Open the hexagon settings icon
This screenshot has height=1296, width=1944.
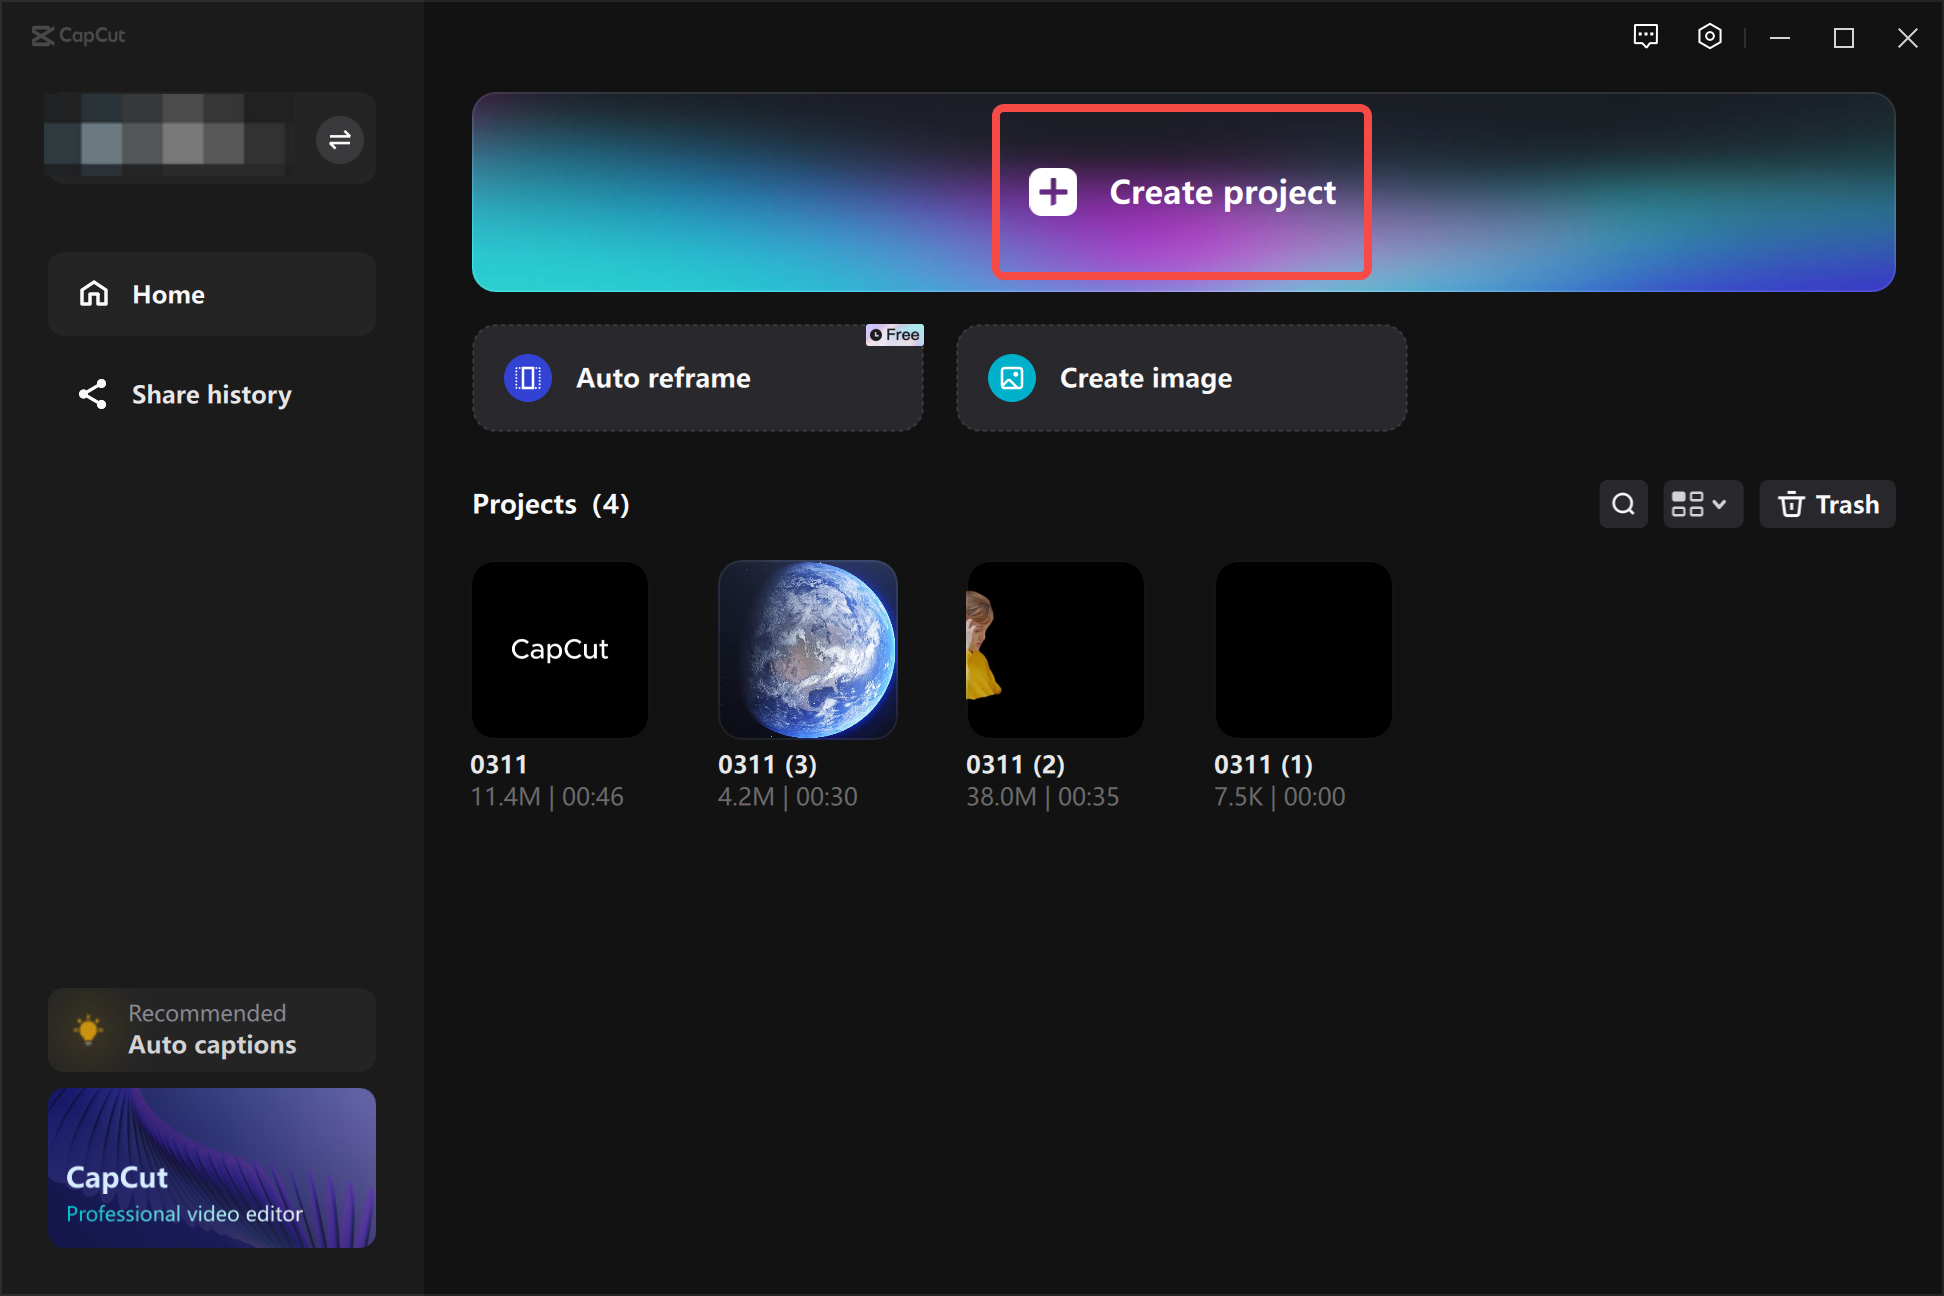[x=1710, y=37]
